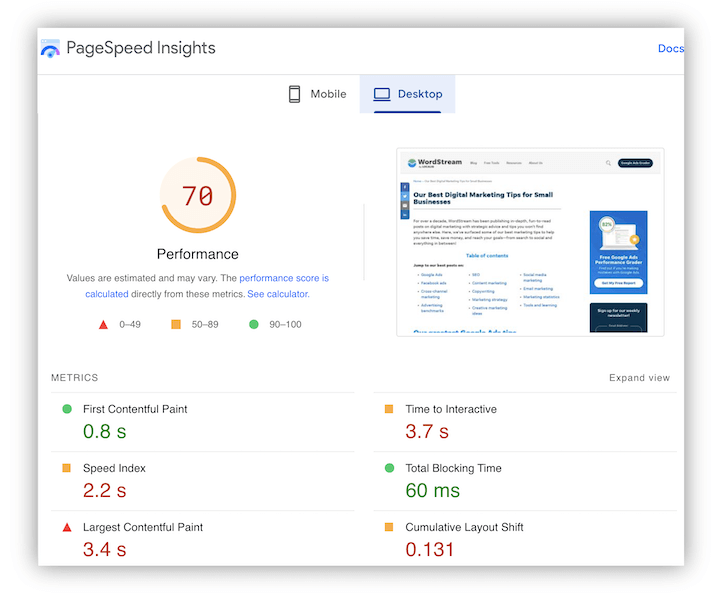Click the green status icon for Total Blocking Time
This screenshot has height=600, width=720.
pyautogui.click(x=389, y=468)
